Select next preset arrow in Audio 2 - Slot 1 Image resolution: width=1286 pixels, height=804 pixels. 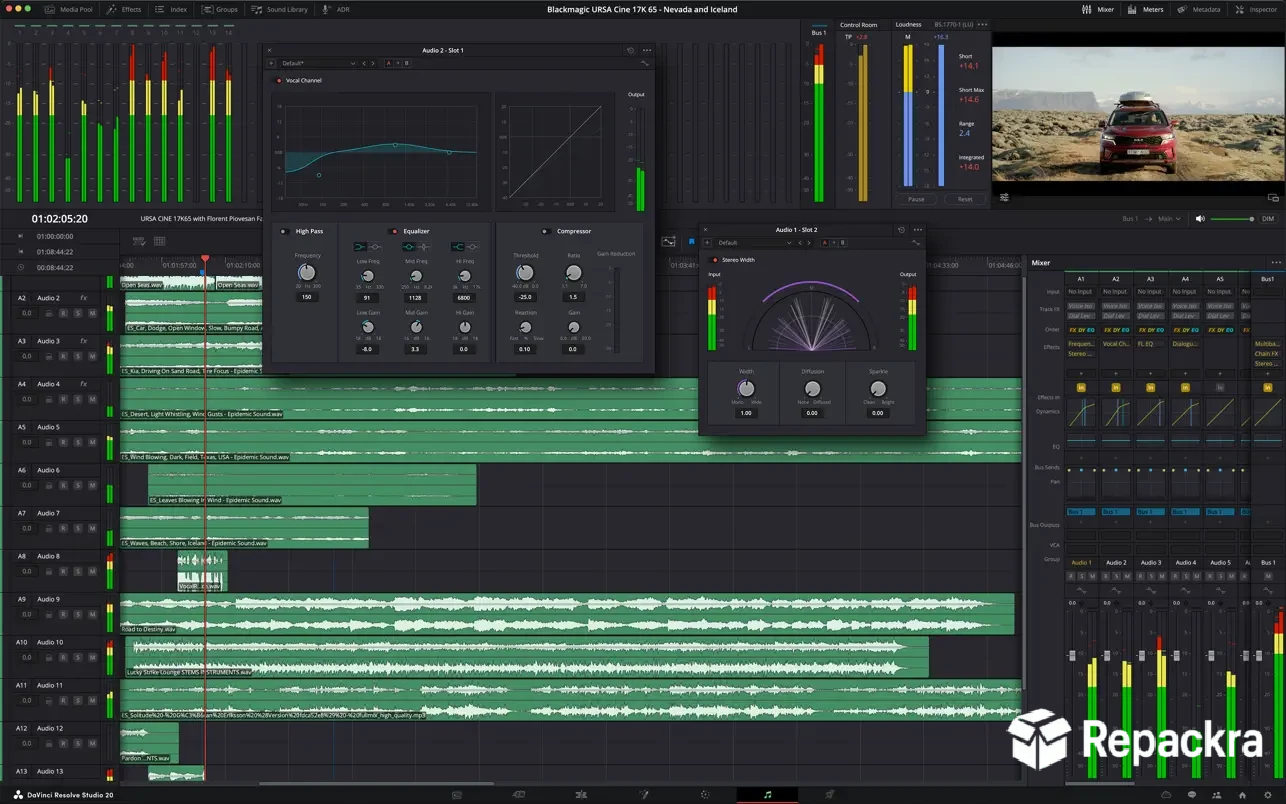pyautogui.click(x=373, y=63)
